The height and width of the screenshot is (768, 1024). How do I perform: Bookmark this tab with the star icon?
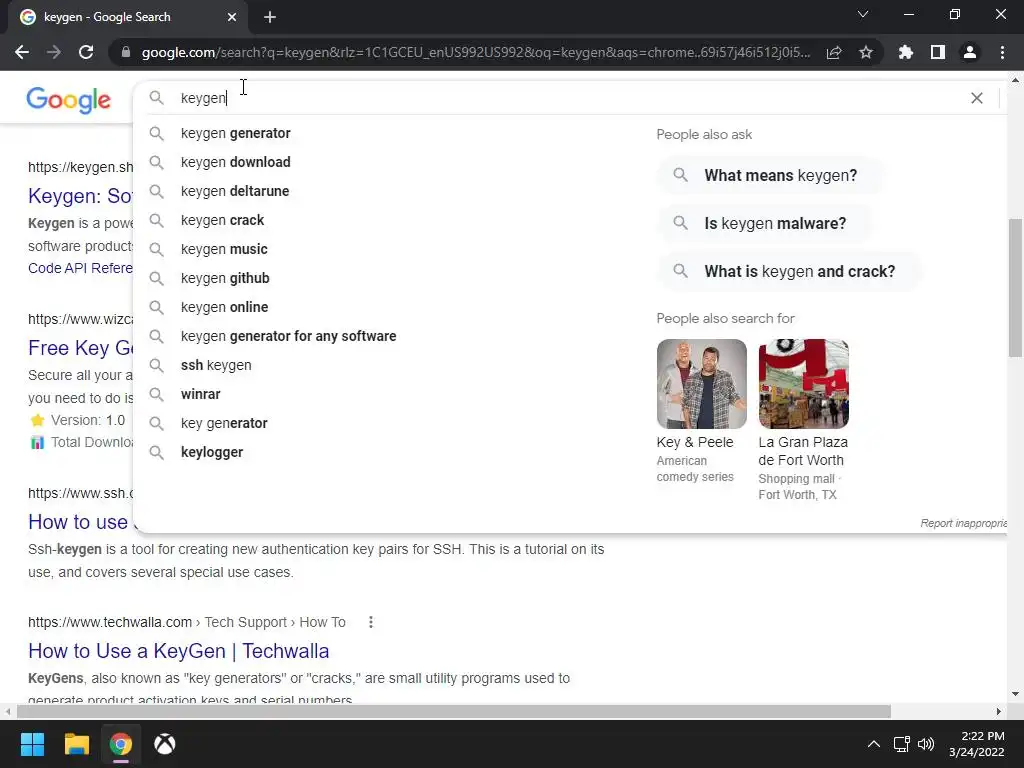[x=866, y=52]
